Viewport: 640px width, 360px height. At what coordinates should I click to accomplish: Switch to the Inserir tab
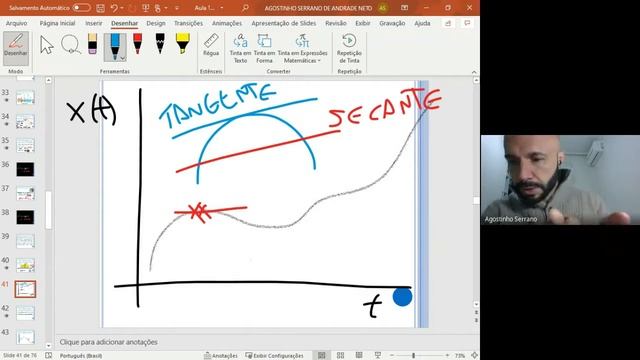coord(94,23)
